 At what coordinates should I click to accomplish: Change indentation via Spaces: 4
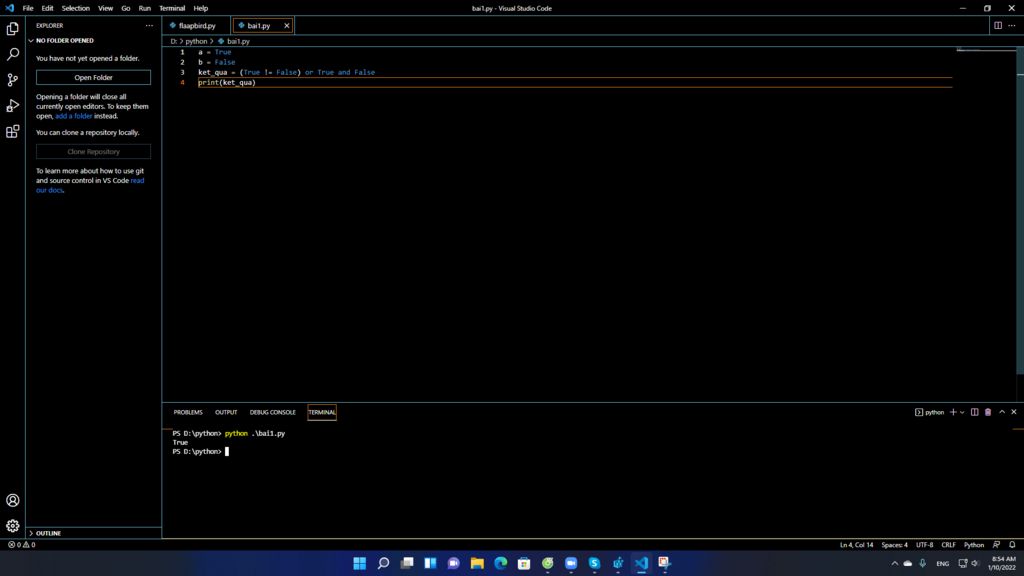(x=894, y=545)
